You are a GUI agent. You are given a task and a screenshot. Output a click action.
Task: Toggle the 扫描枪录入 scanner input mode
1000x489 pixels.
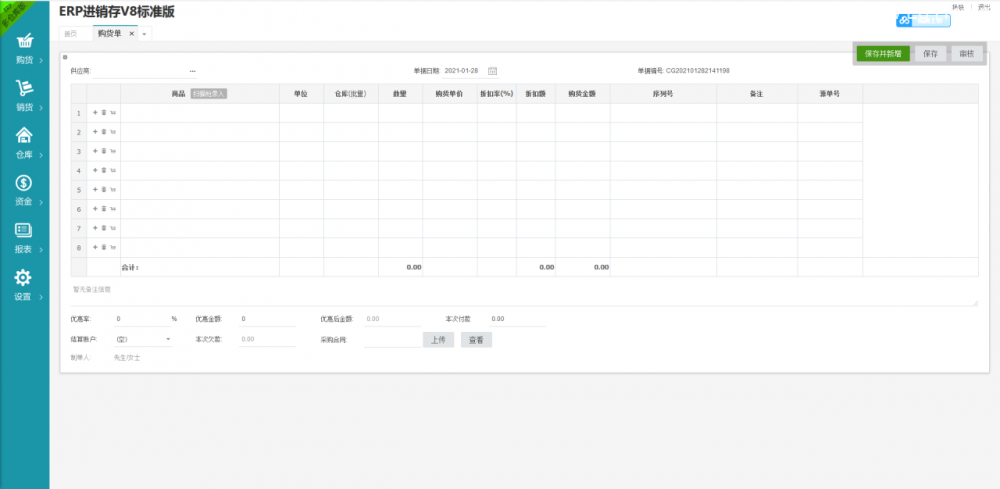(x=209, y=94)
